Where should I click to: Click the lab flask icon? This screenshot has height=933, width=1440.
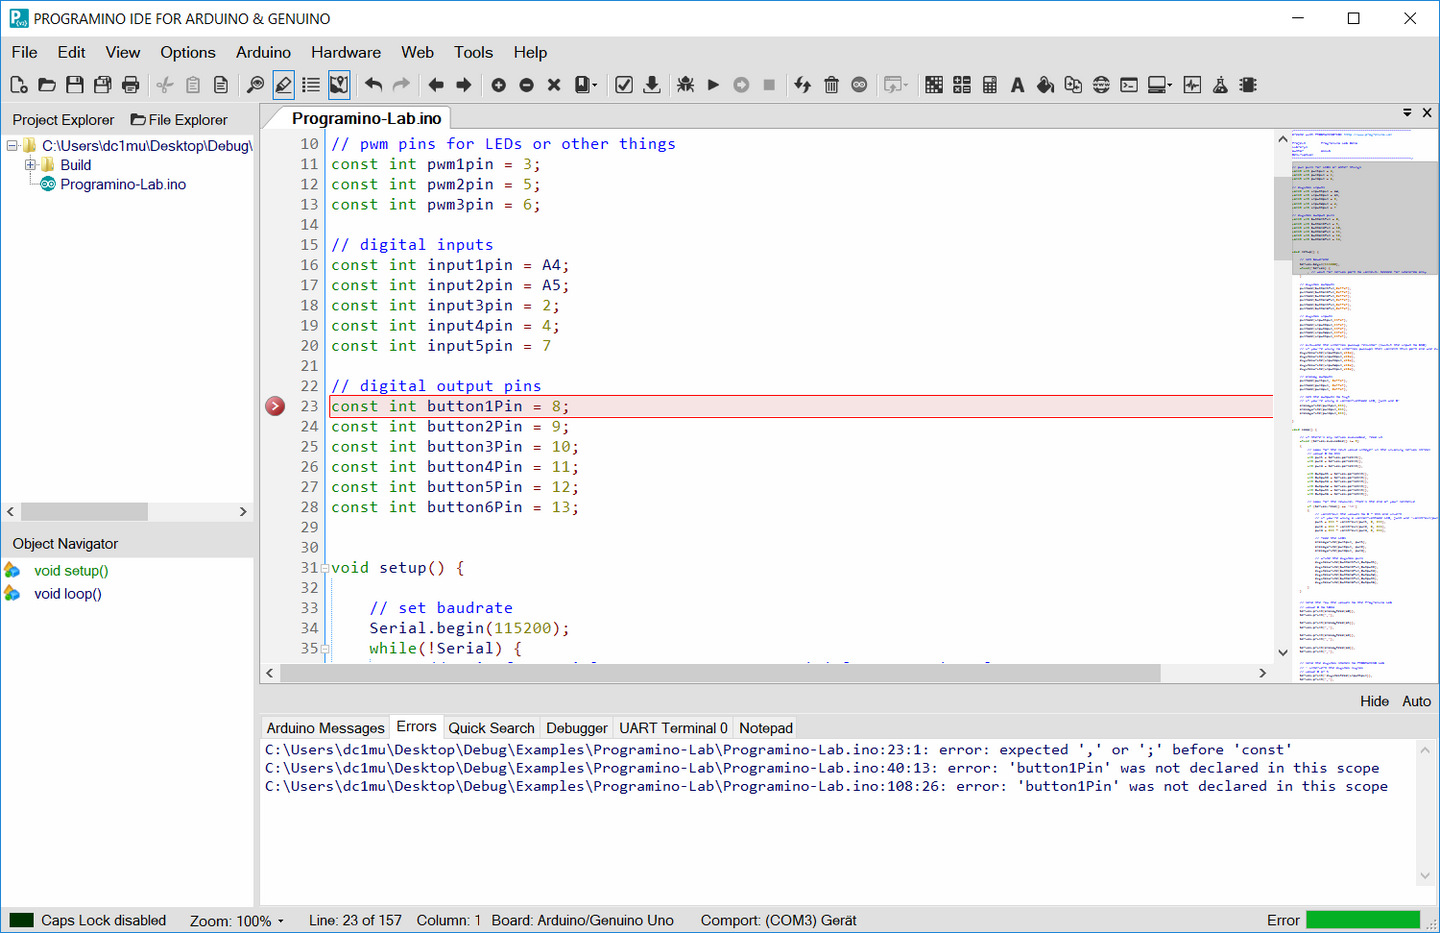pos(1220,85)
